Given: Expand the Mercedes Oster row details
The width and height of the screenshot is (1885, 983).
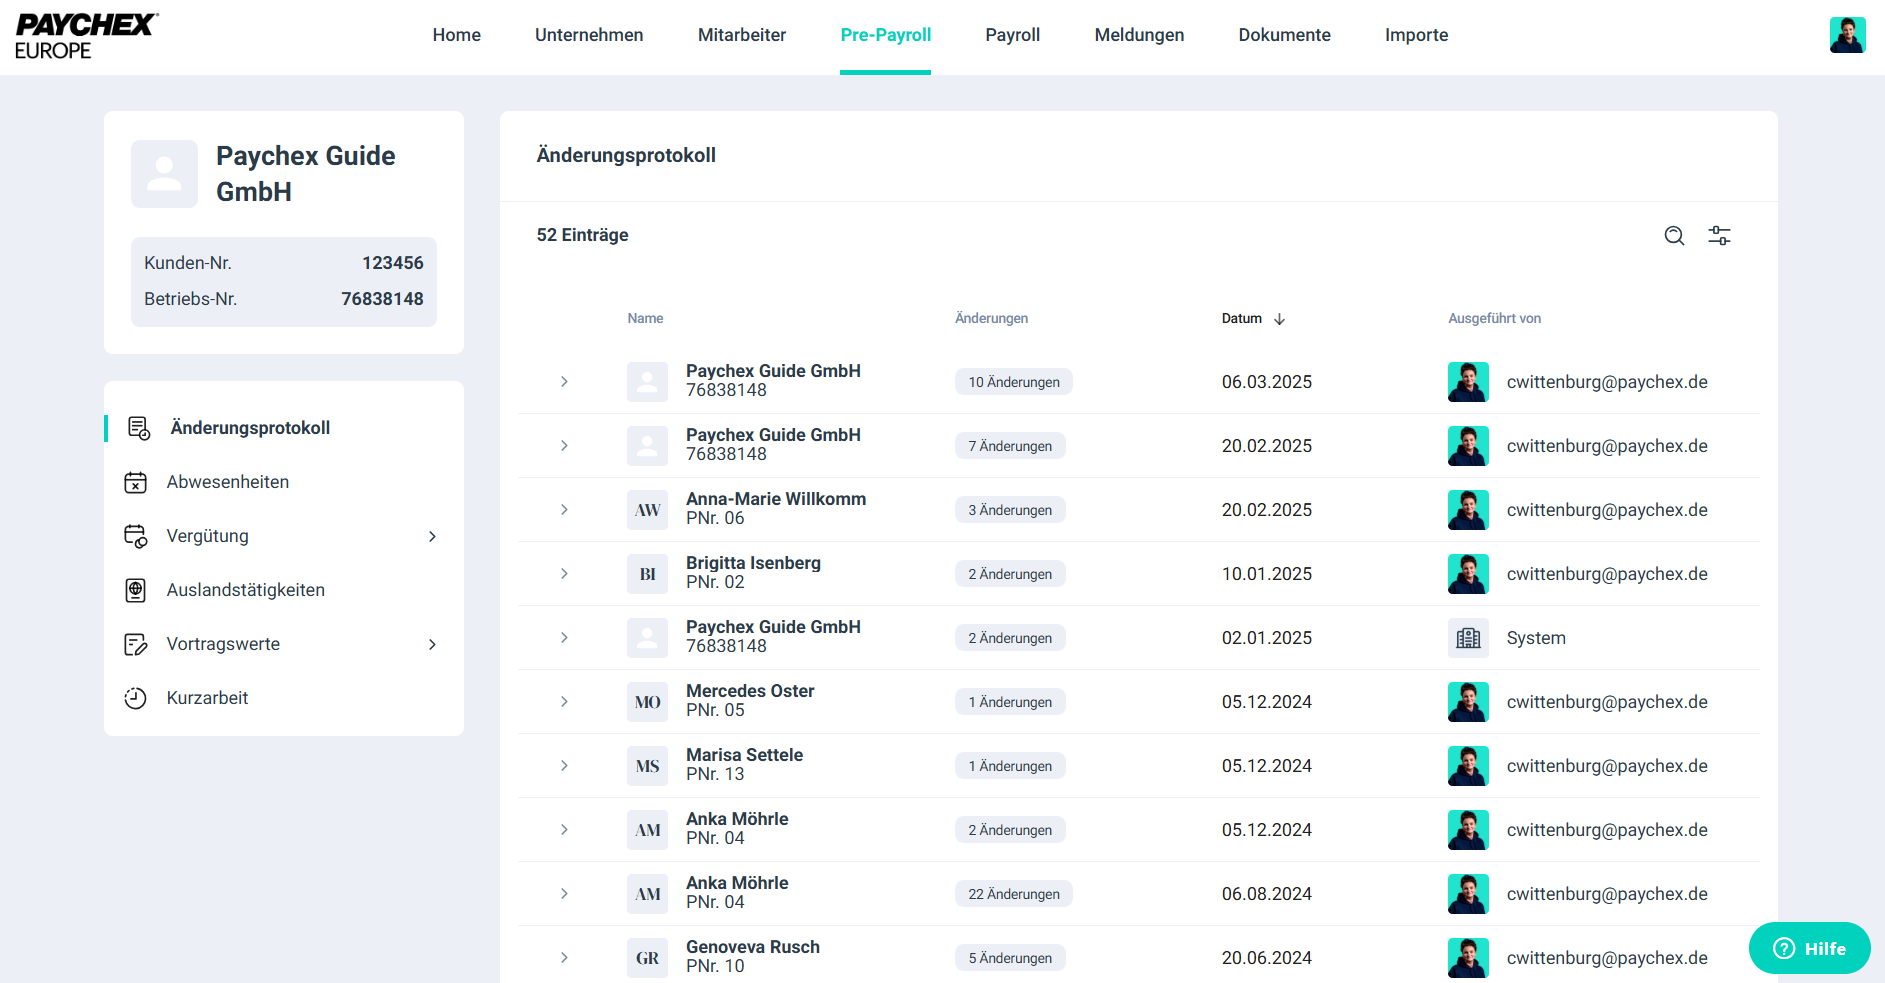Looking at the screenshot, I should point(564,702).
